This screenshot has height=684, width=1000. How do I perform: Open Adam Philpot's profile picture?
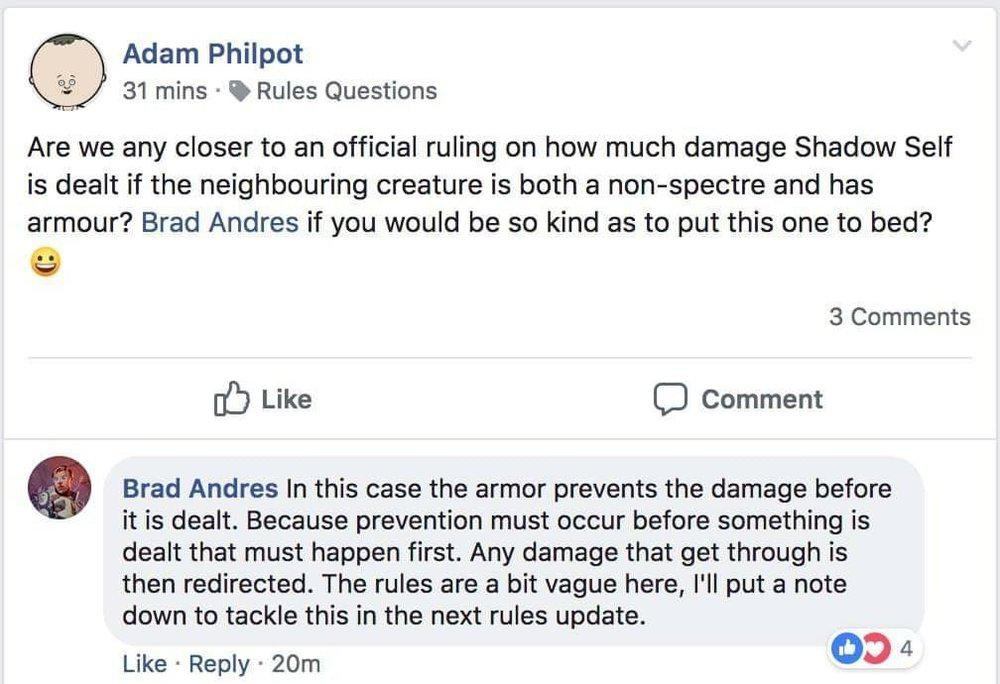pos(65,69)
